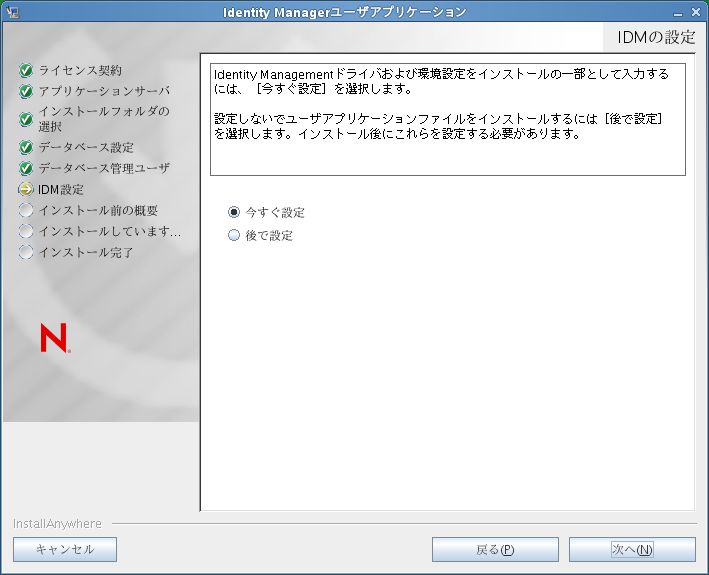
Task: Click the データベース管理ユーザ step label
Action: tap(104, 168)
